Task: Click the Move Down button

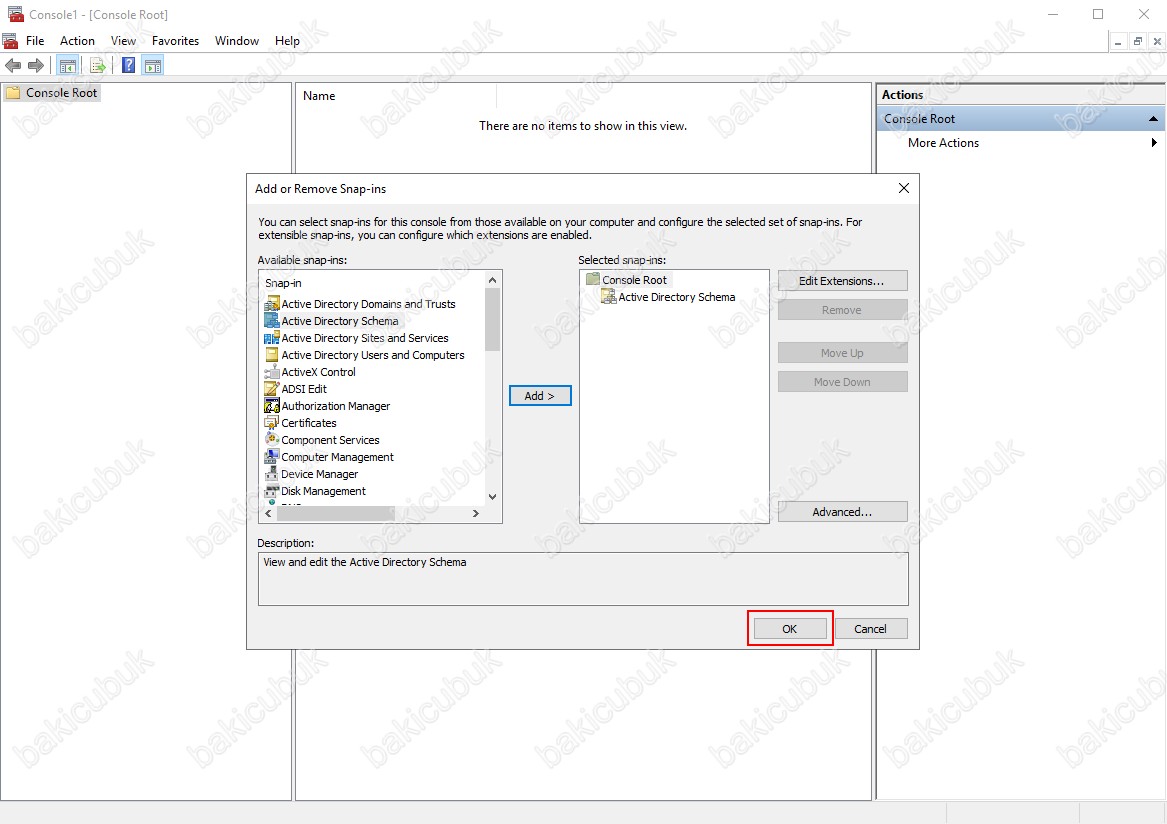Action: [843, 382]
